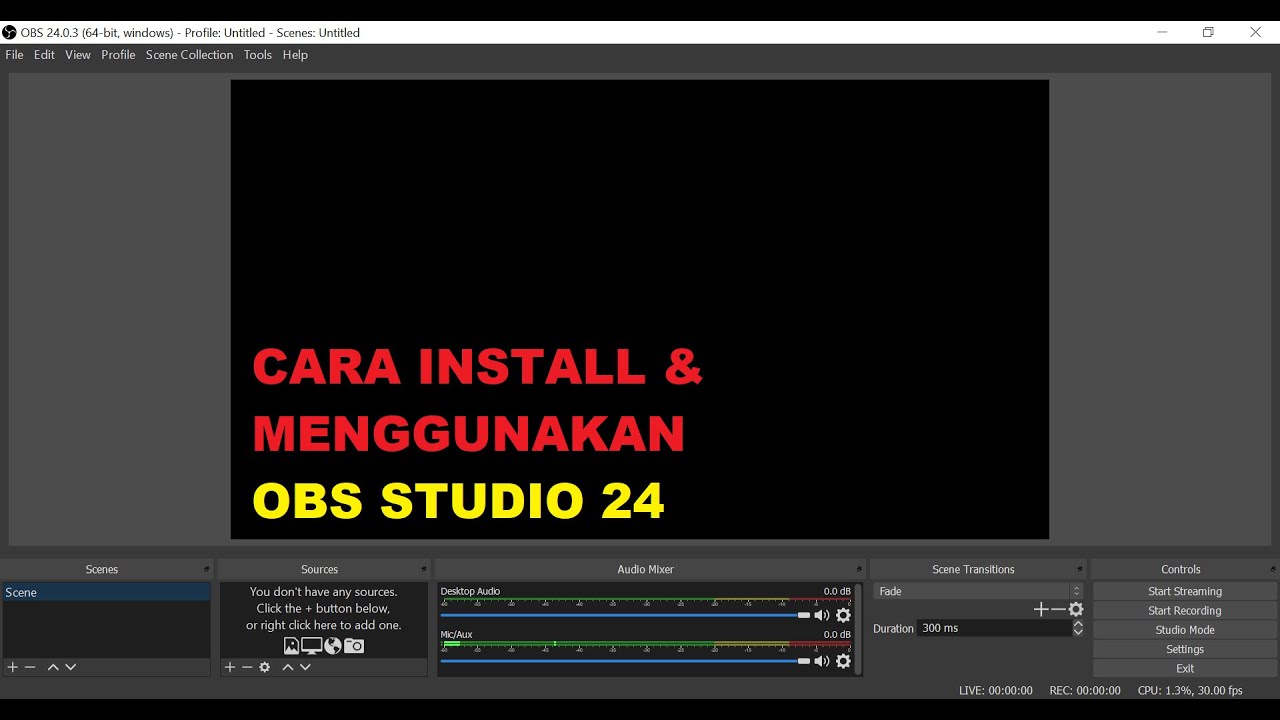Move source up using the Sources up arrow

coord(288,667)
